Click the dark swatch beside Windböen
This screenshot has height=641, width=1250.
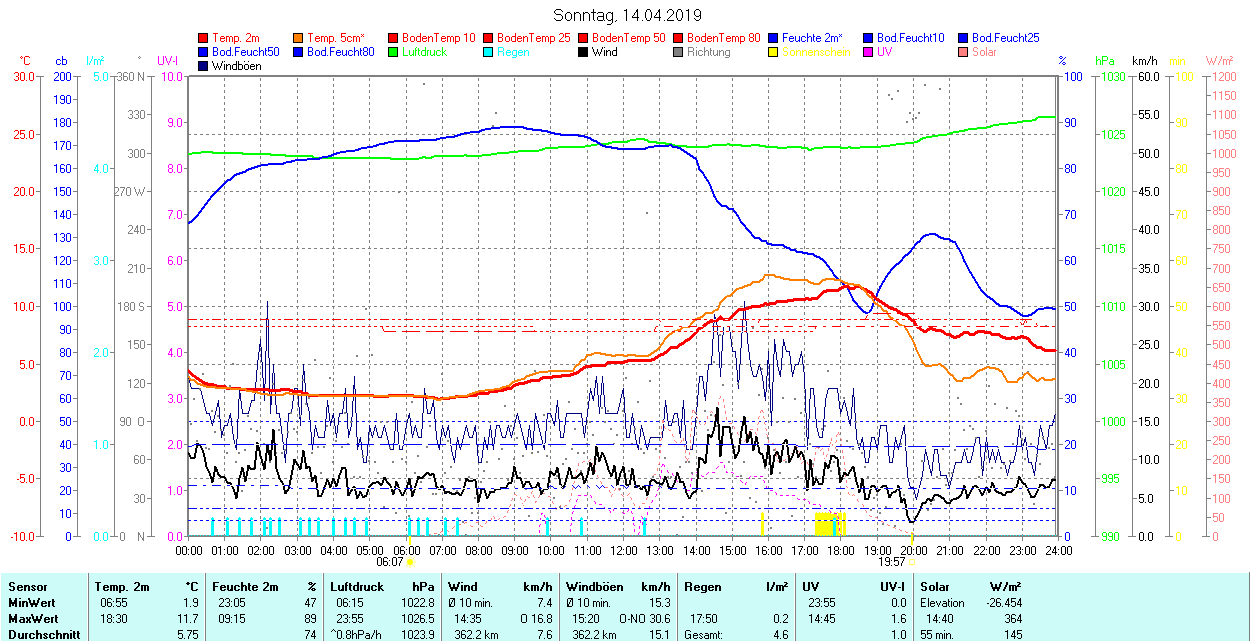(x=203, y=66)
